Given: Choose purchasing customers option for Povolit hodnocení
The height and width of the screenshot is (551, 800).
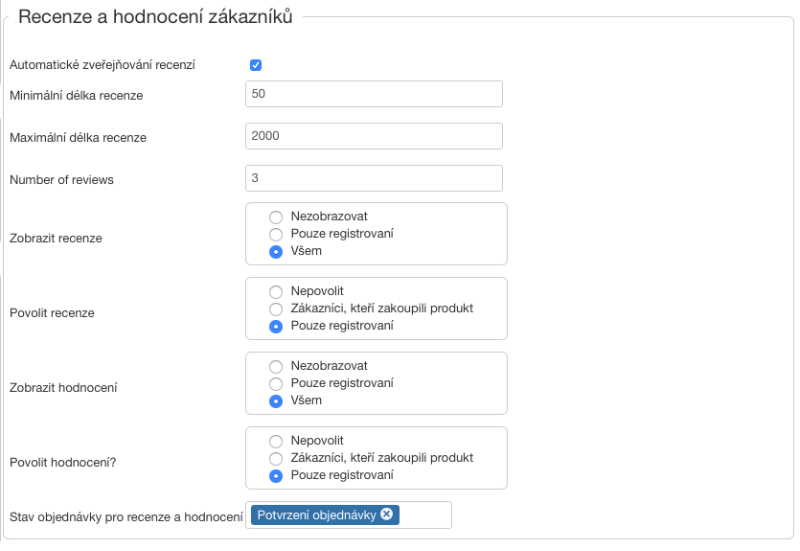Looking at the screenshot, I should pyautogui.click(x=276, y=458).
